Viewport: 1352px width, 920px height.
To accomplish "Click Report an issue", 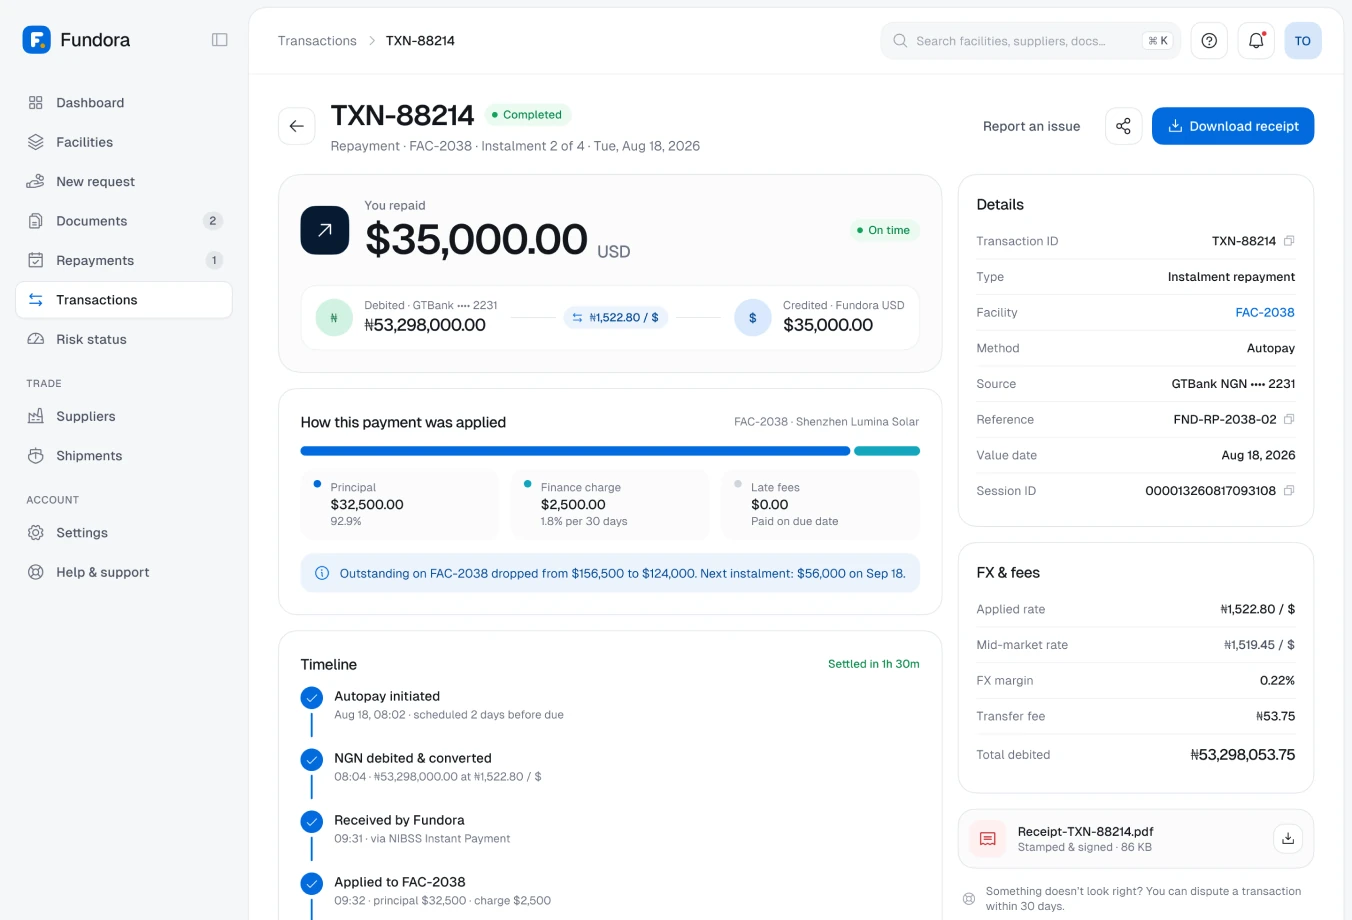I will 1031,126.
